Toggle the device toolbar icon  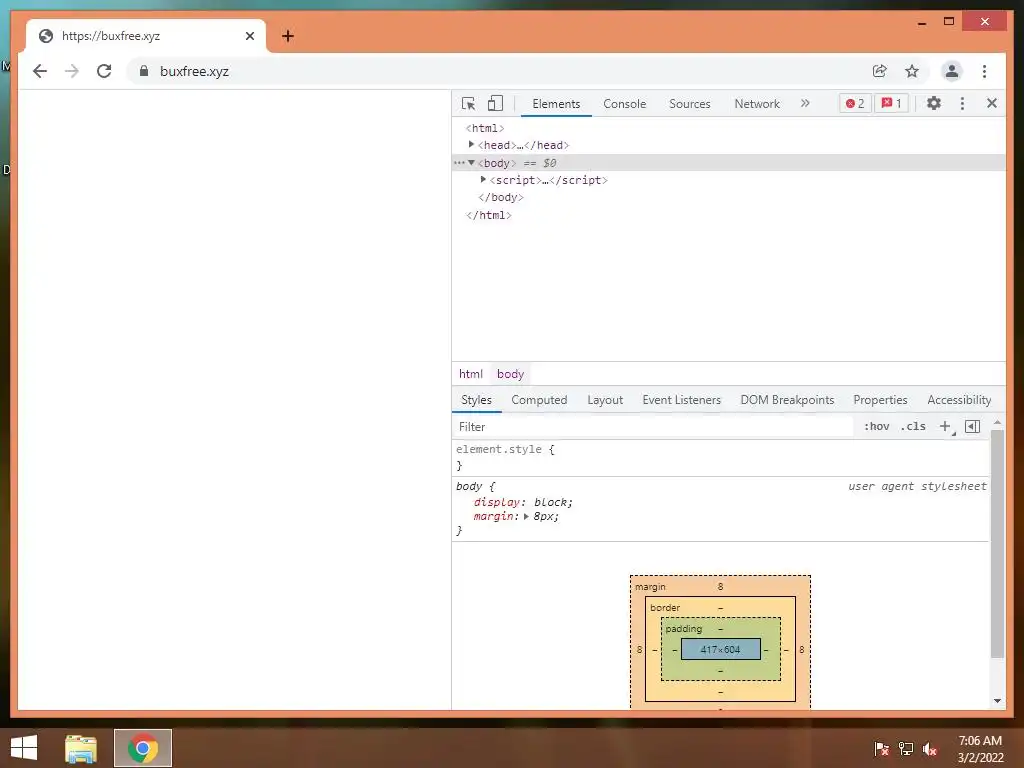click(496, 103)
